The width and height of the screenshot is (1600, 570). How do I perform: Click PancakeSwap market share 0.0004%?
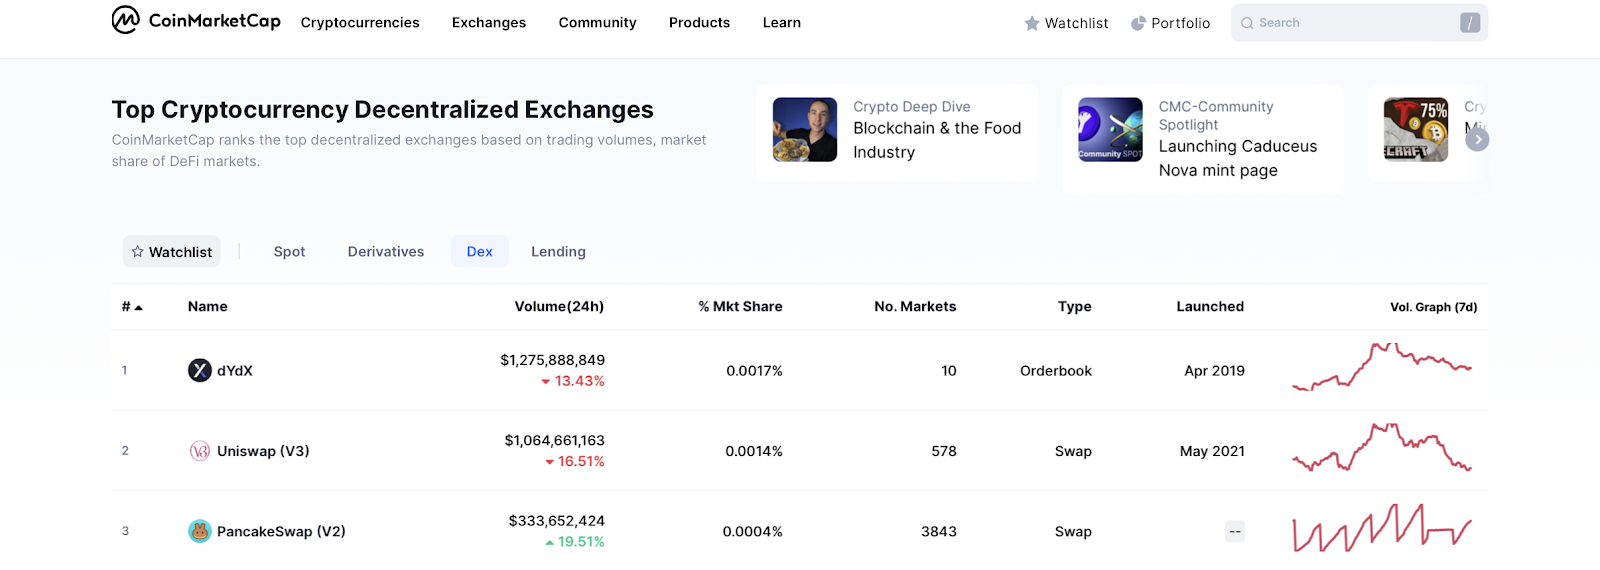click(x=752, y=532)
